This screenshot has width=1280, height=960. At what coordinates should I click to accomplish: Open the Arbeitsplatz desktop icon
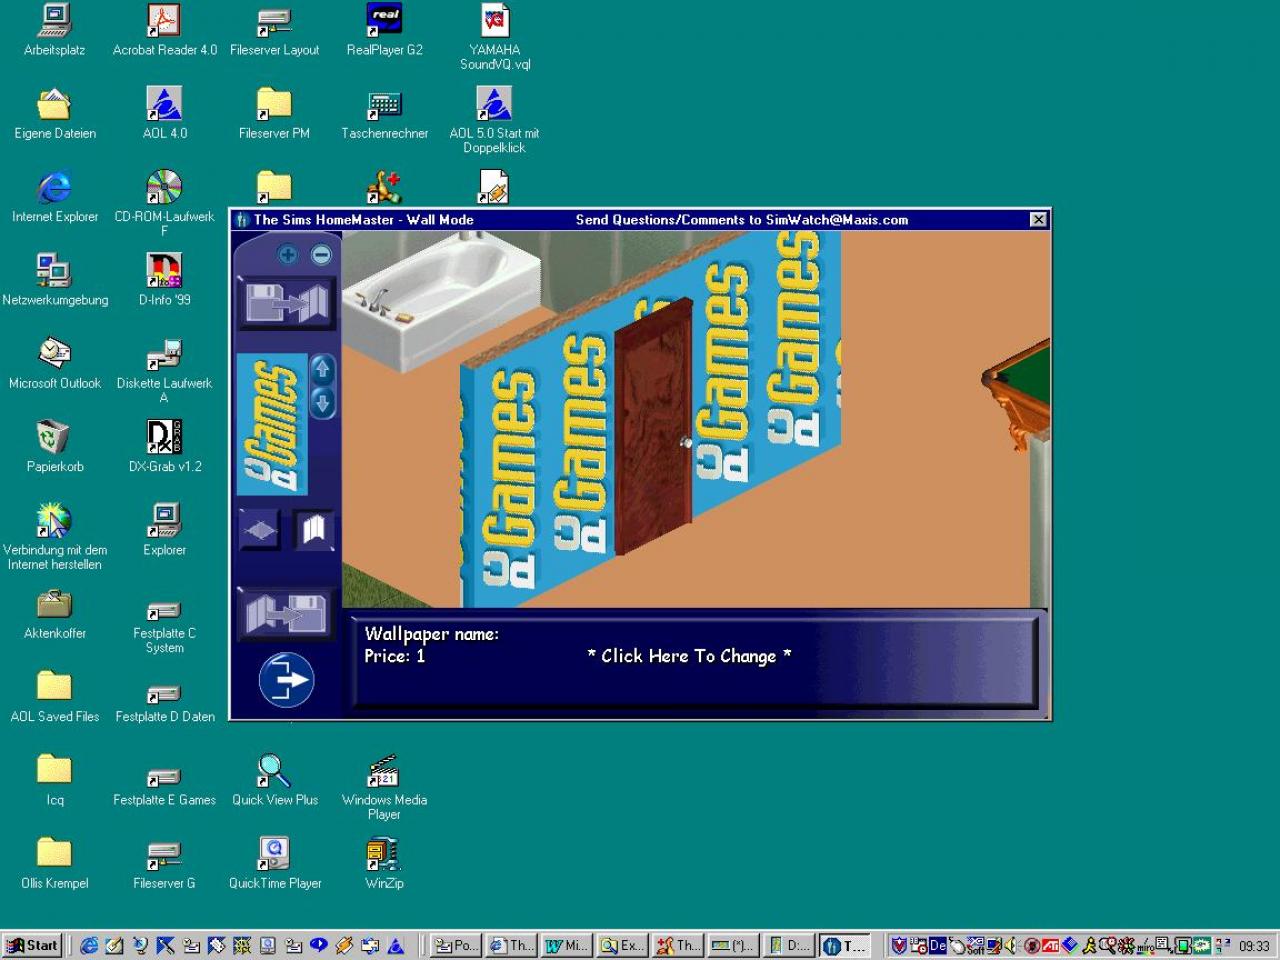pyautogui.click(x=54, y=30)
